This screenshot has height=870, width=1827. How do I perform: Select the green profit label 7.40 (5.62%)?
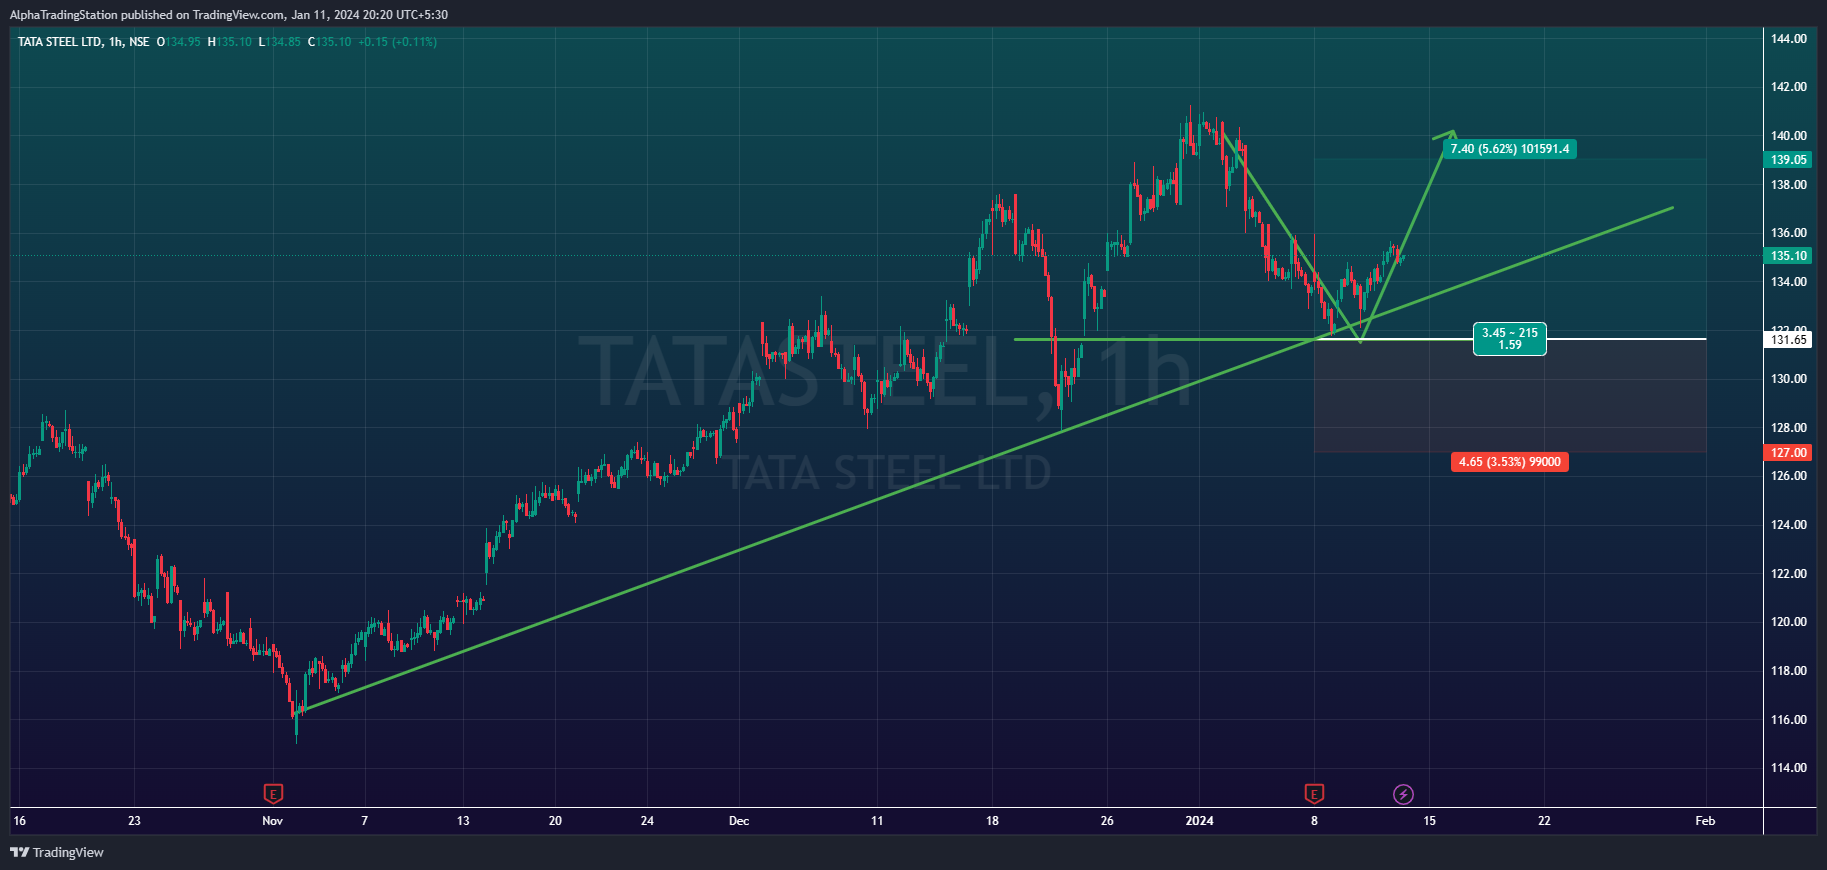(1510, 149)
